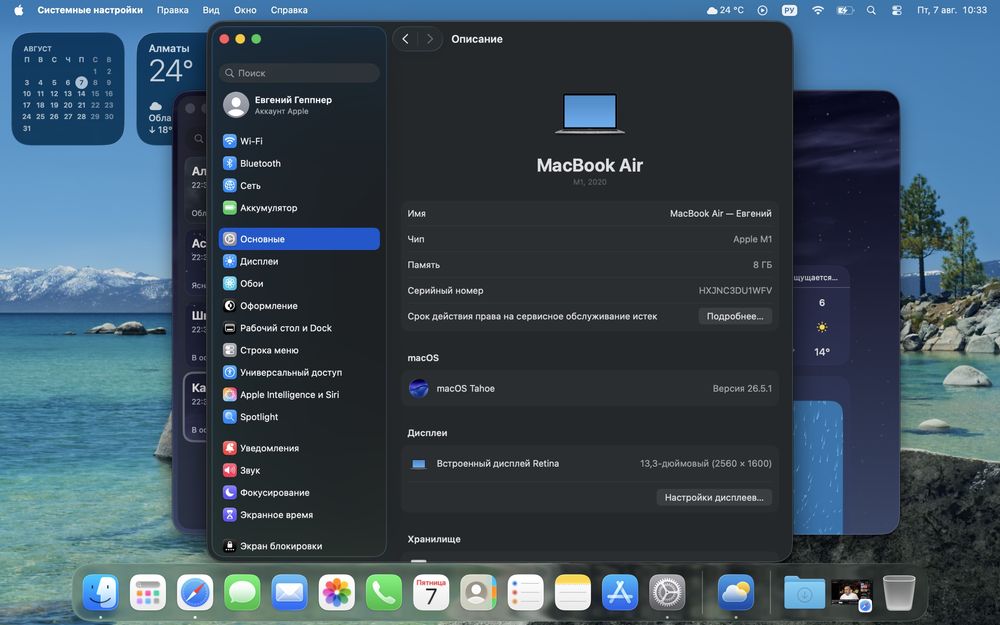Viewport: 1000px width, 625px height.
Task: Open Системные настройки menu
Action: 90,10
